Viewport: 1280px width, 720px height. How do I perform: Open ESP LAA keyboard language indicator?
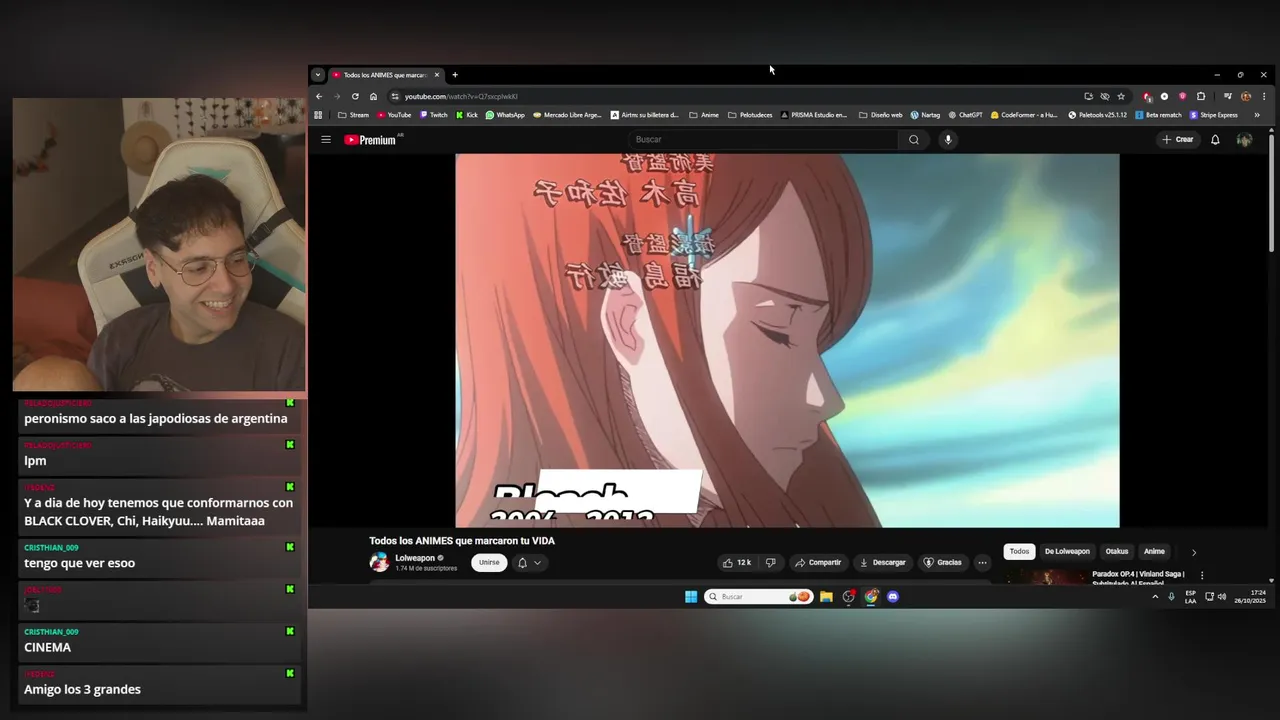(1190, 597)
